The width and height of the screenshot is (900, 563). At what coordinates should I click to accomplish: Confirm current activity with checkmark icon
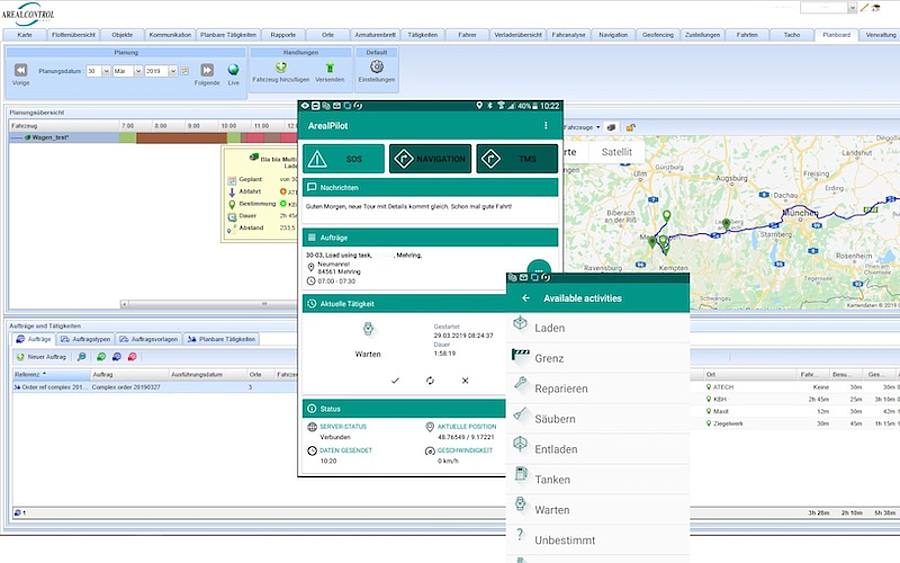click(x=395, y=380)
